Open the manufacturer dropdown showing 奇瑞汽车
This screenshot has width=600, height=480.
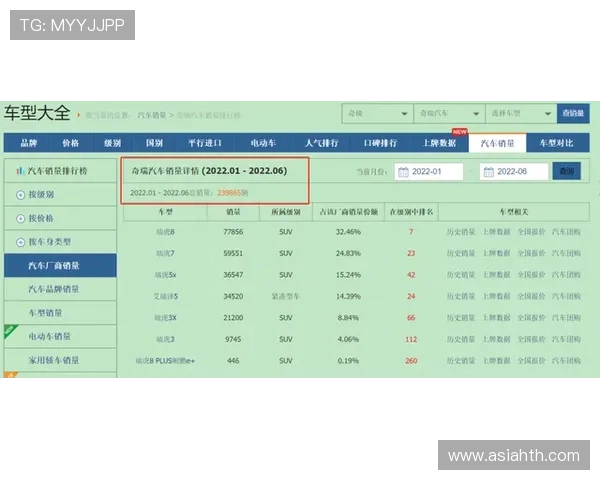(x=449, y=114)
